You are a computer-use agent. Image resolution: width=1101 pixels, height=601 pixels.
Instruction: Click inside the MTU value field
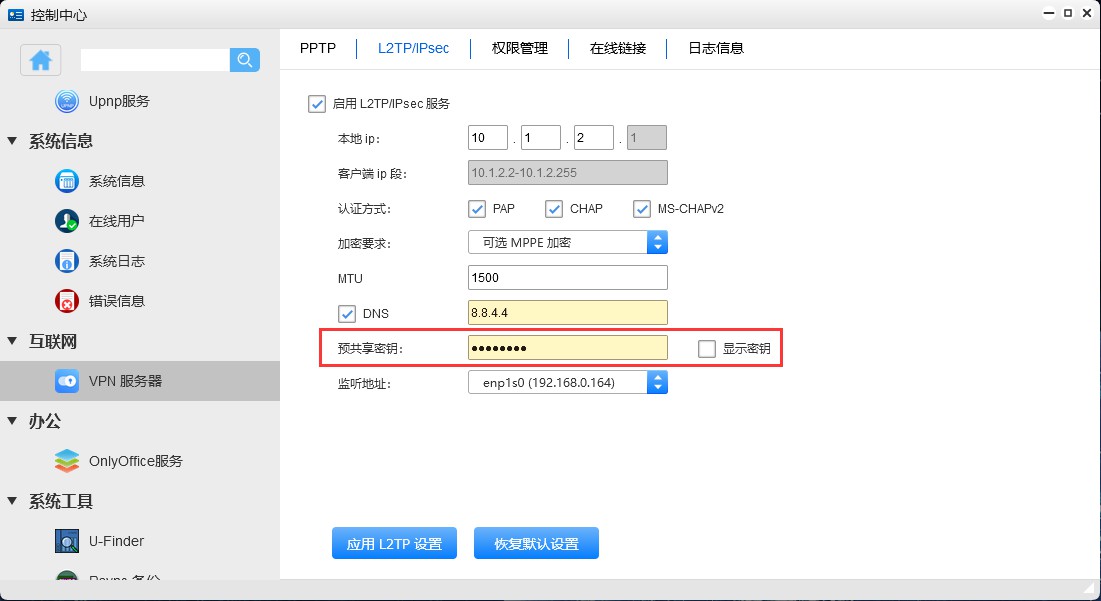567,277
